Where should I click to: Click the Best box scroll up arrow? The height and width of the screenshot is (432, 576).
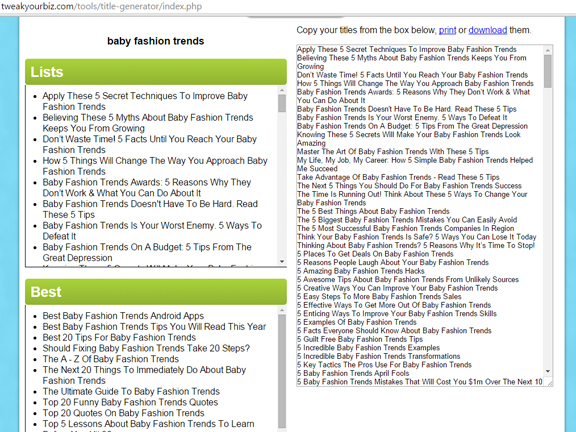point(282,310)
